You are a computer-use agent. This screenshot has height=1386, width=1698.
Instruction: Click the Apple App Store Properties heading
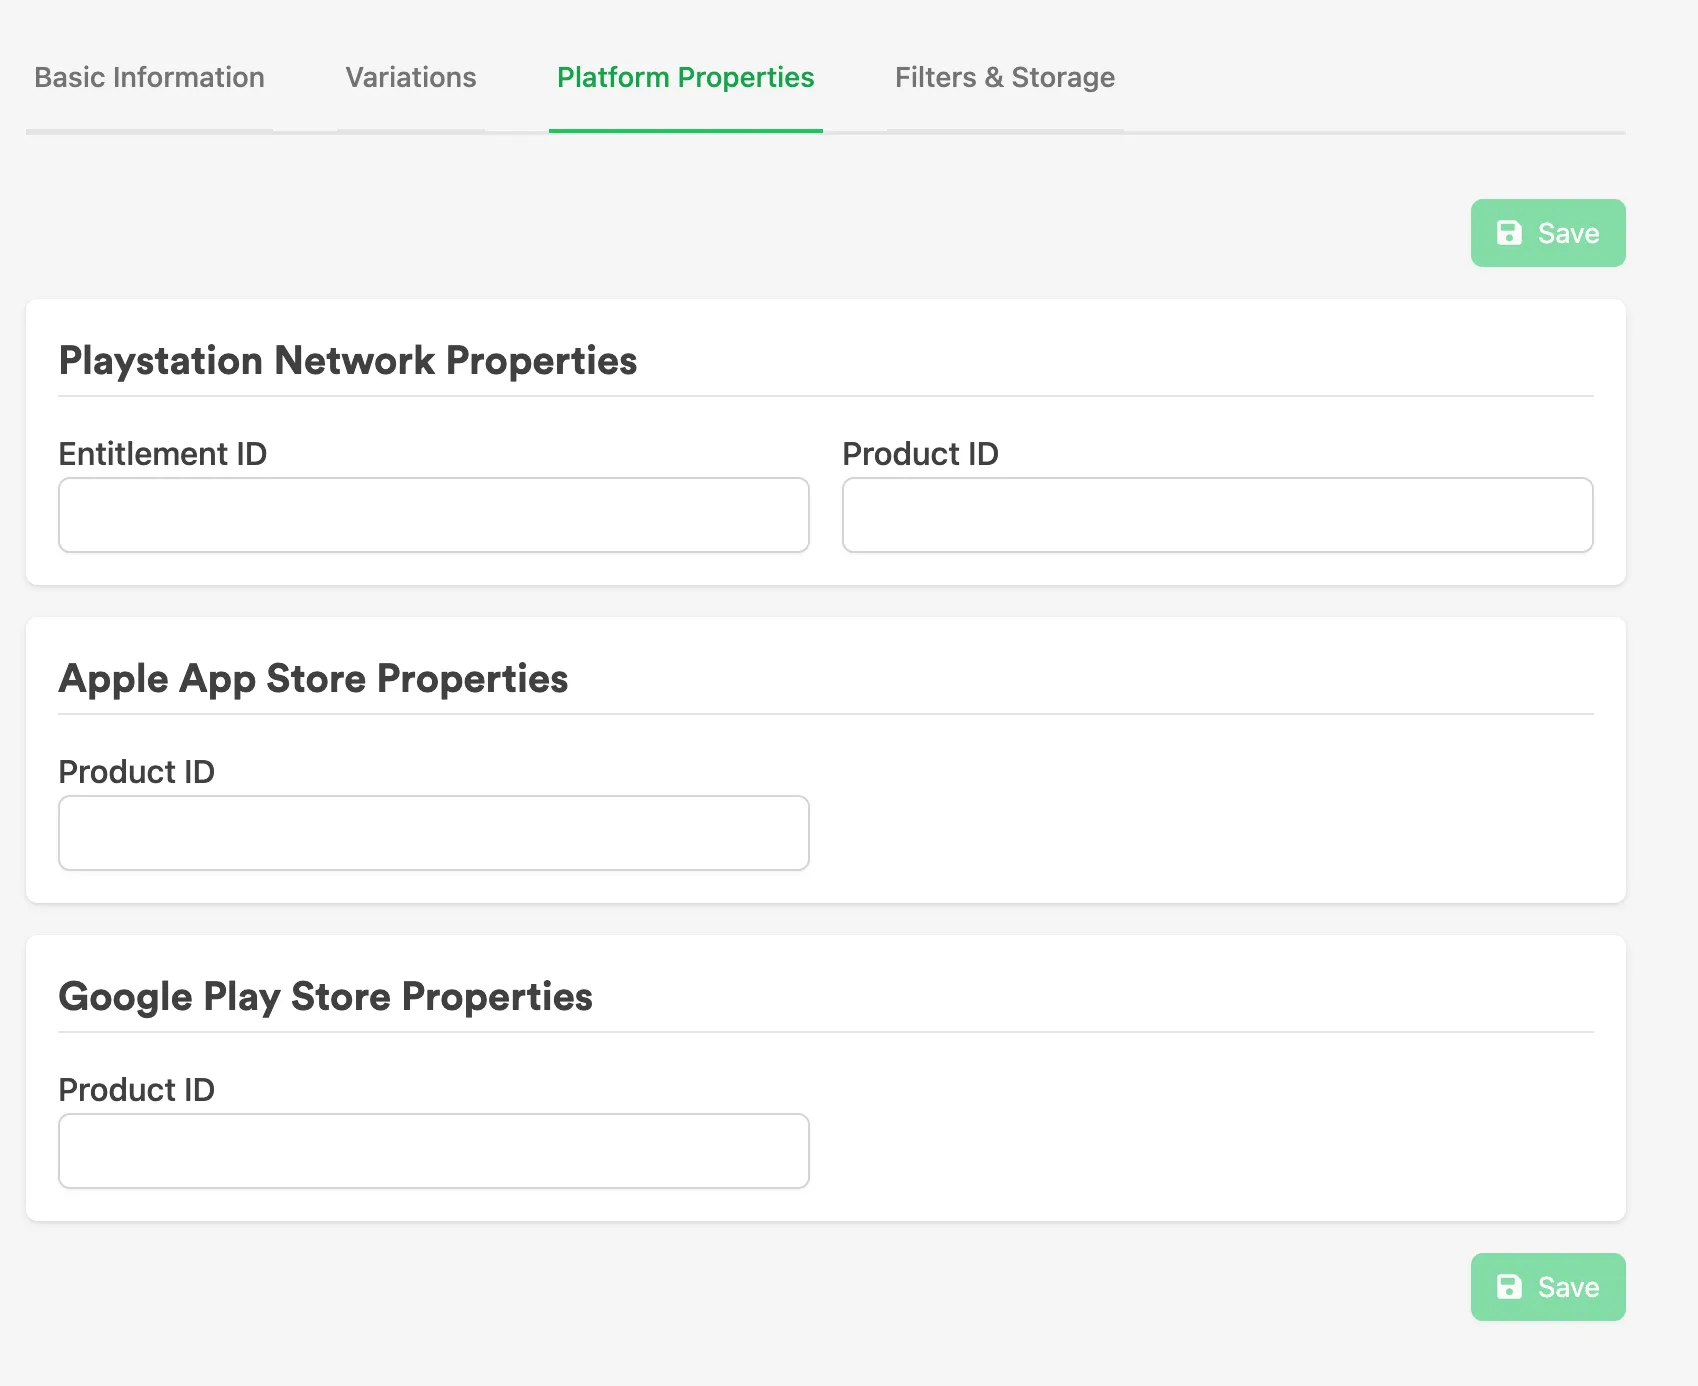pos(313,679)
